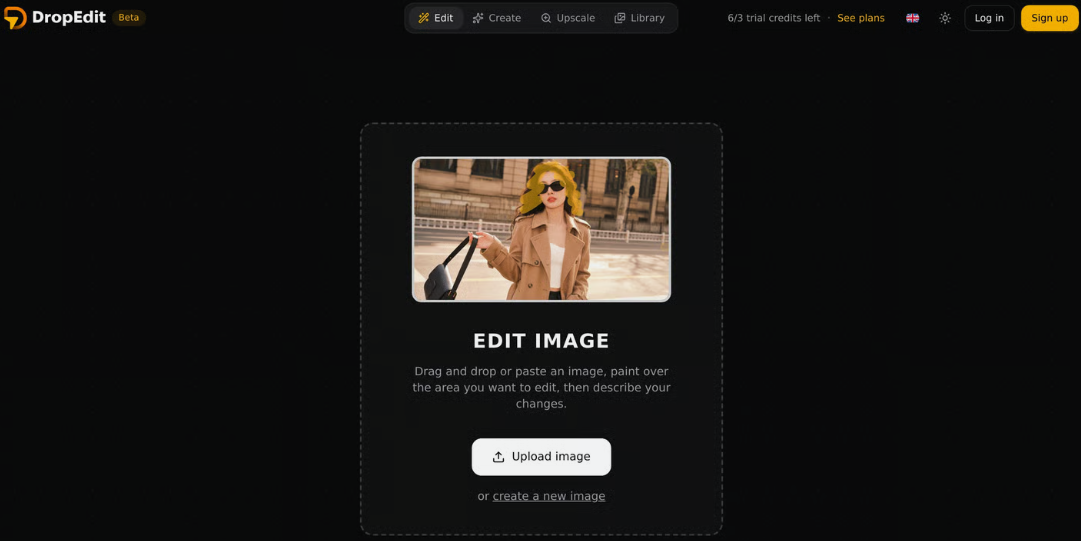Image resolution: width=1081 pixels, height=541 pixels.
Task: Click the Library stack icon
Action: point(620,18)
